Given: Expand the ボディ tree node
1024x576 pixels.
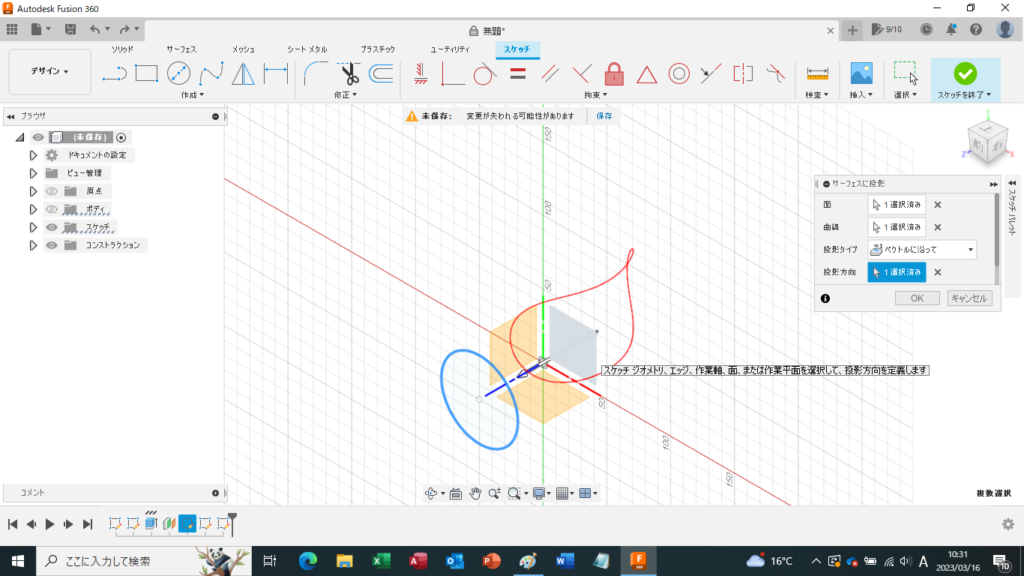Looking at the screenshot, I should (33, 209).
